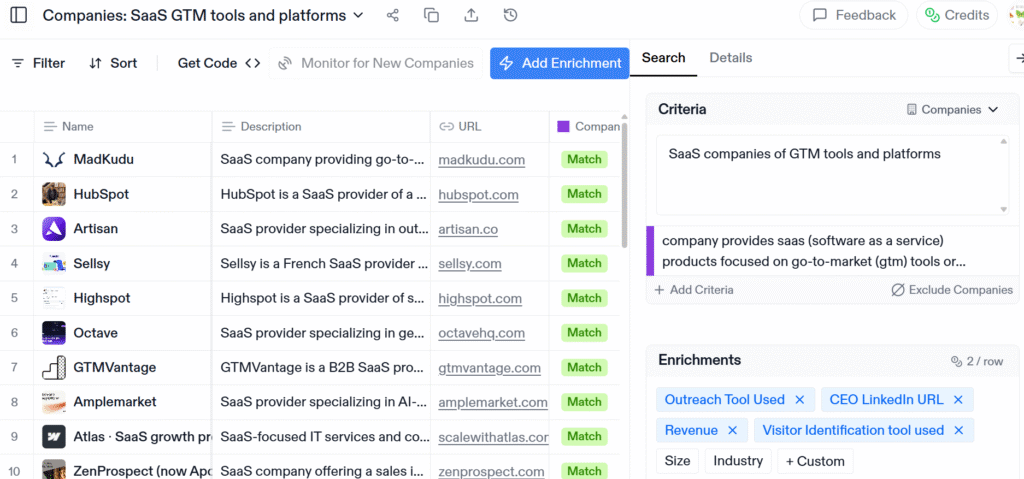1024x479 pixels.
Task: Remove the Revenue enrichment tag
Action: pyautogui.click(x=732, y=430)
